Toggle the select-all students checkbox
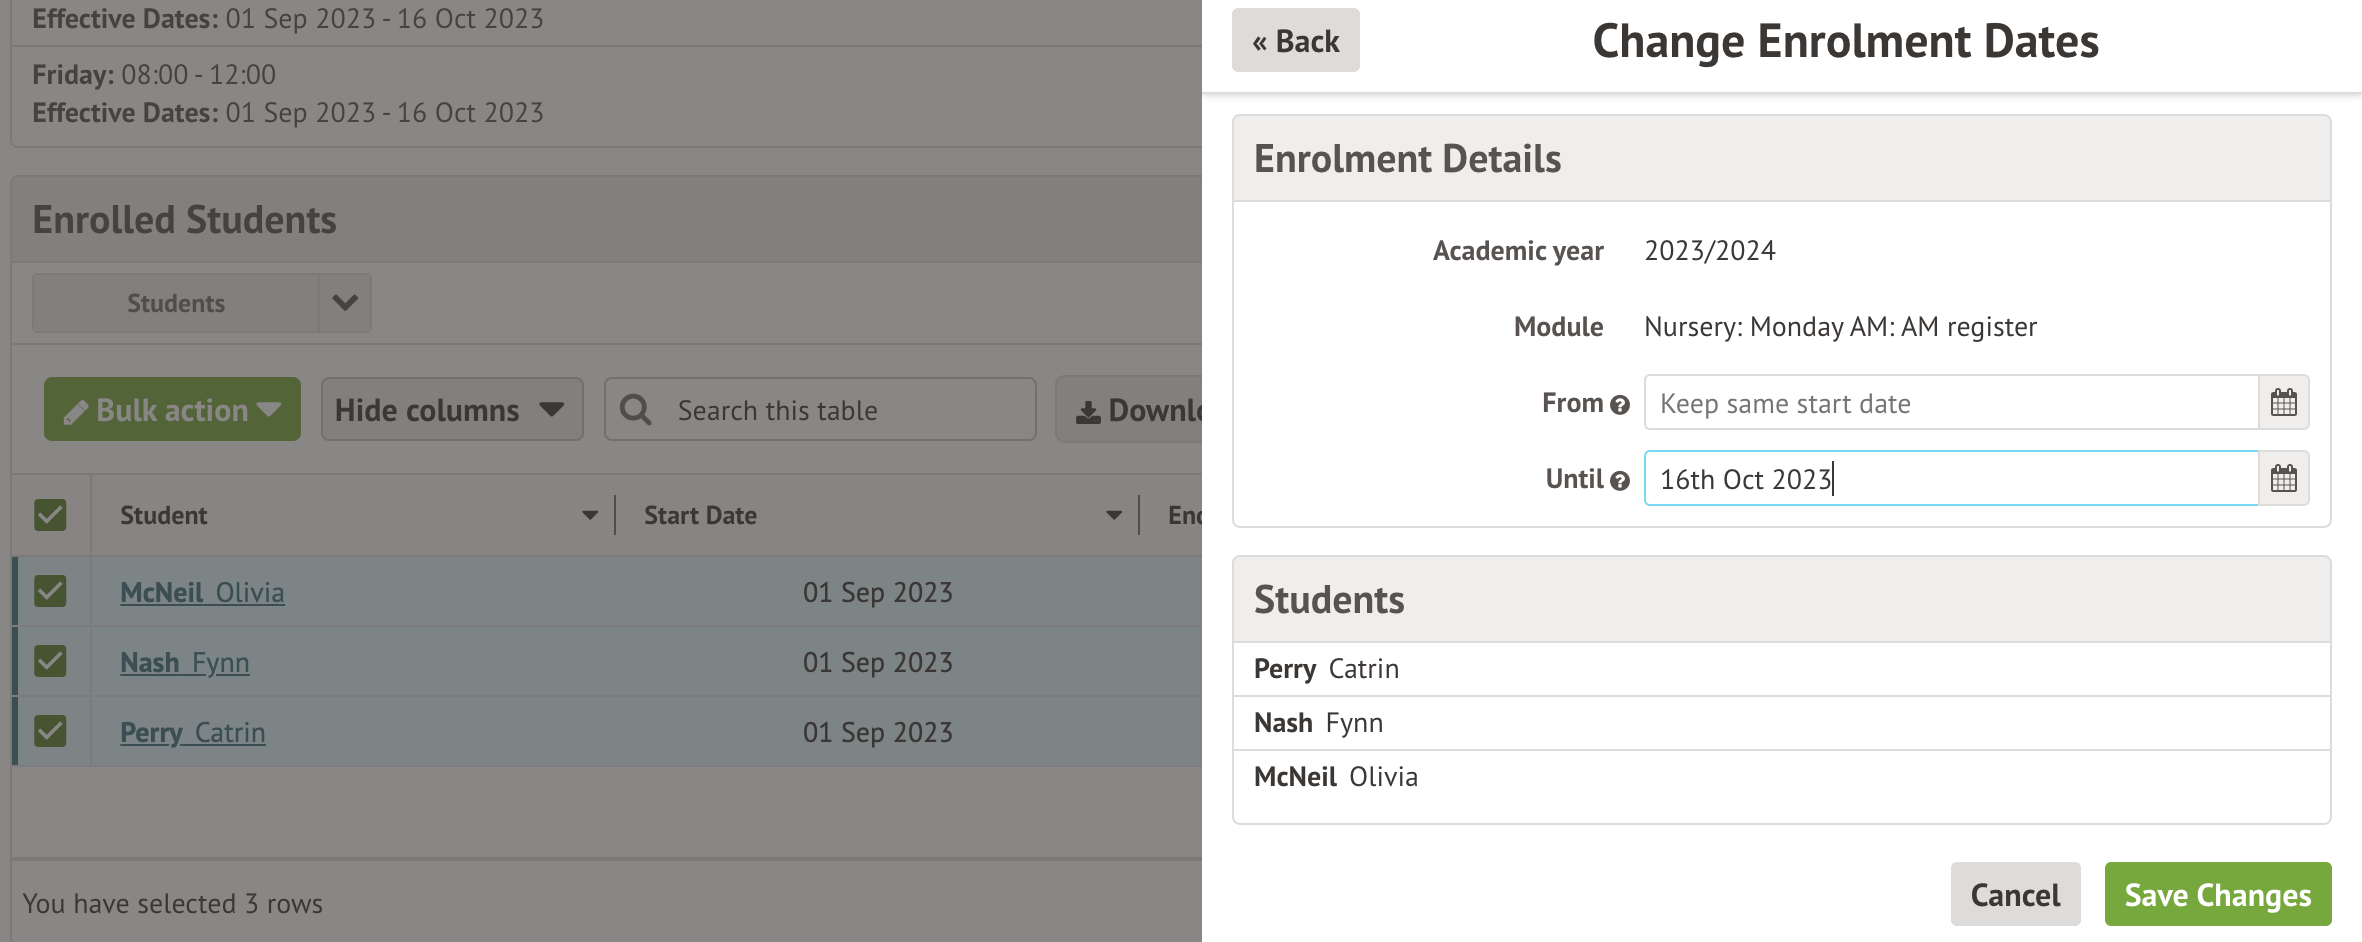This screenshot has width=2362, height=942. tap(50, 515)
